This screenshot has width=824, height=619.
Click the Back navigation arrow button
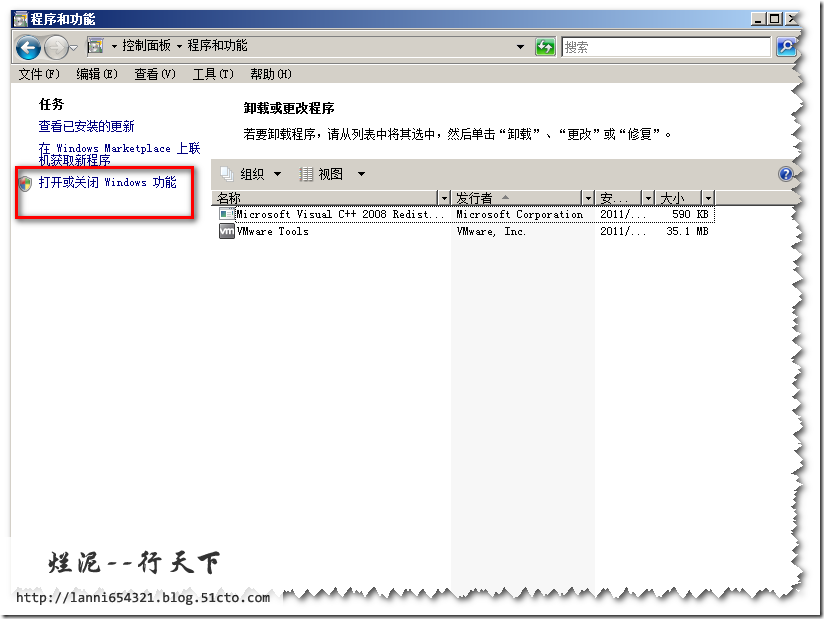28,47
